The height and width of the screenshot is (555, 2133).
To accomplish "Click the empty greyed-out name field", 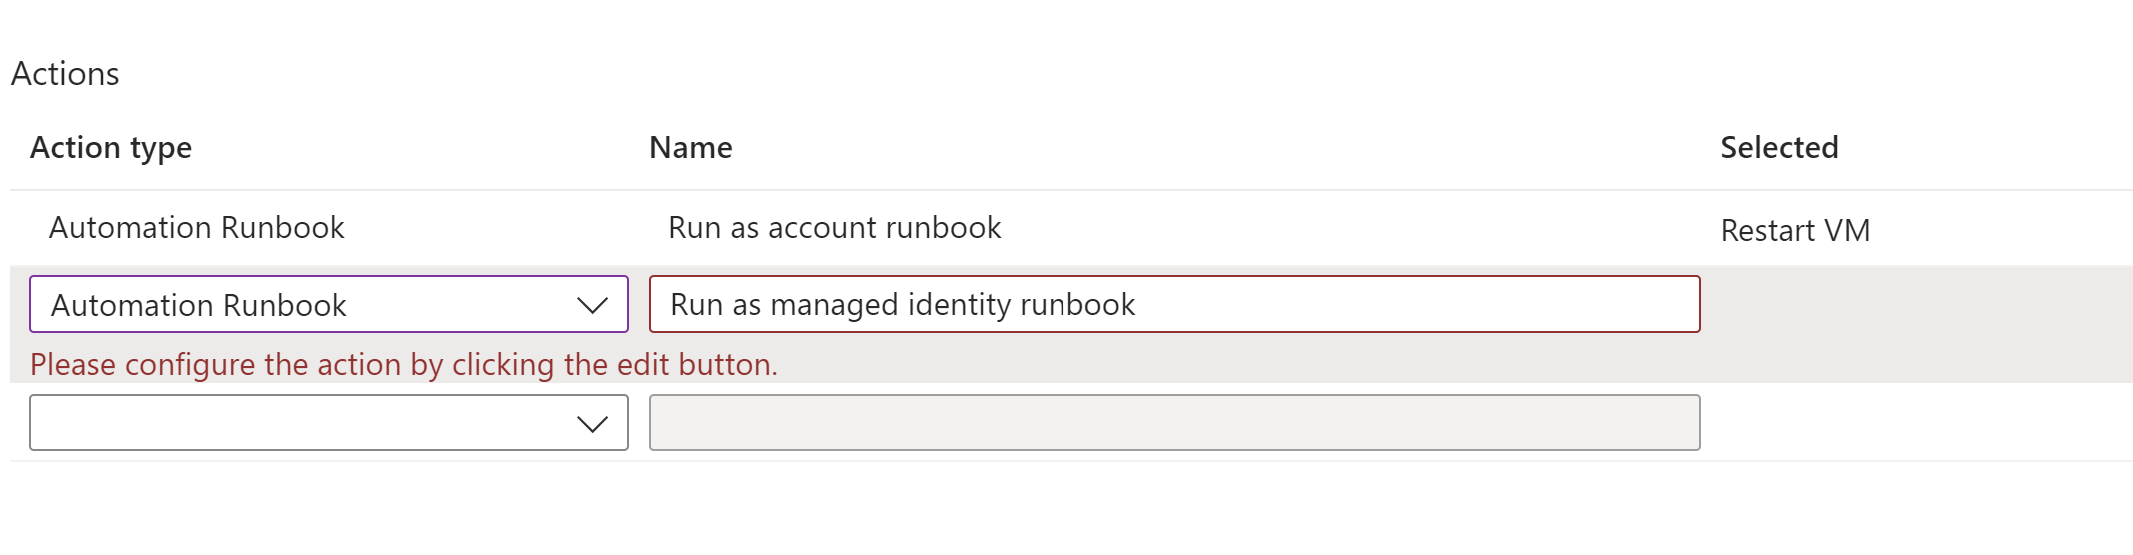I will click(x=1174, y=423).
